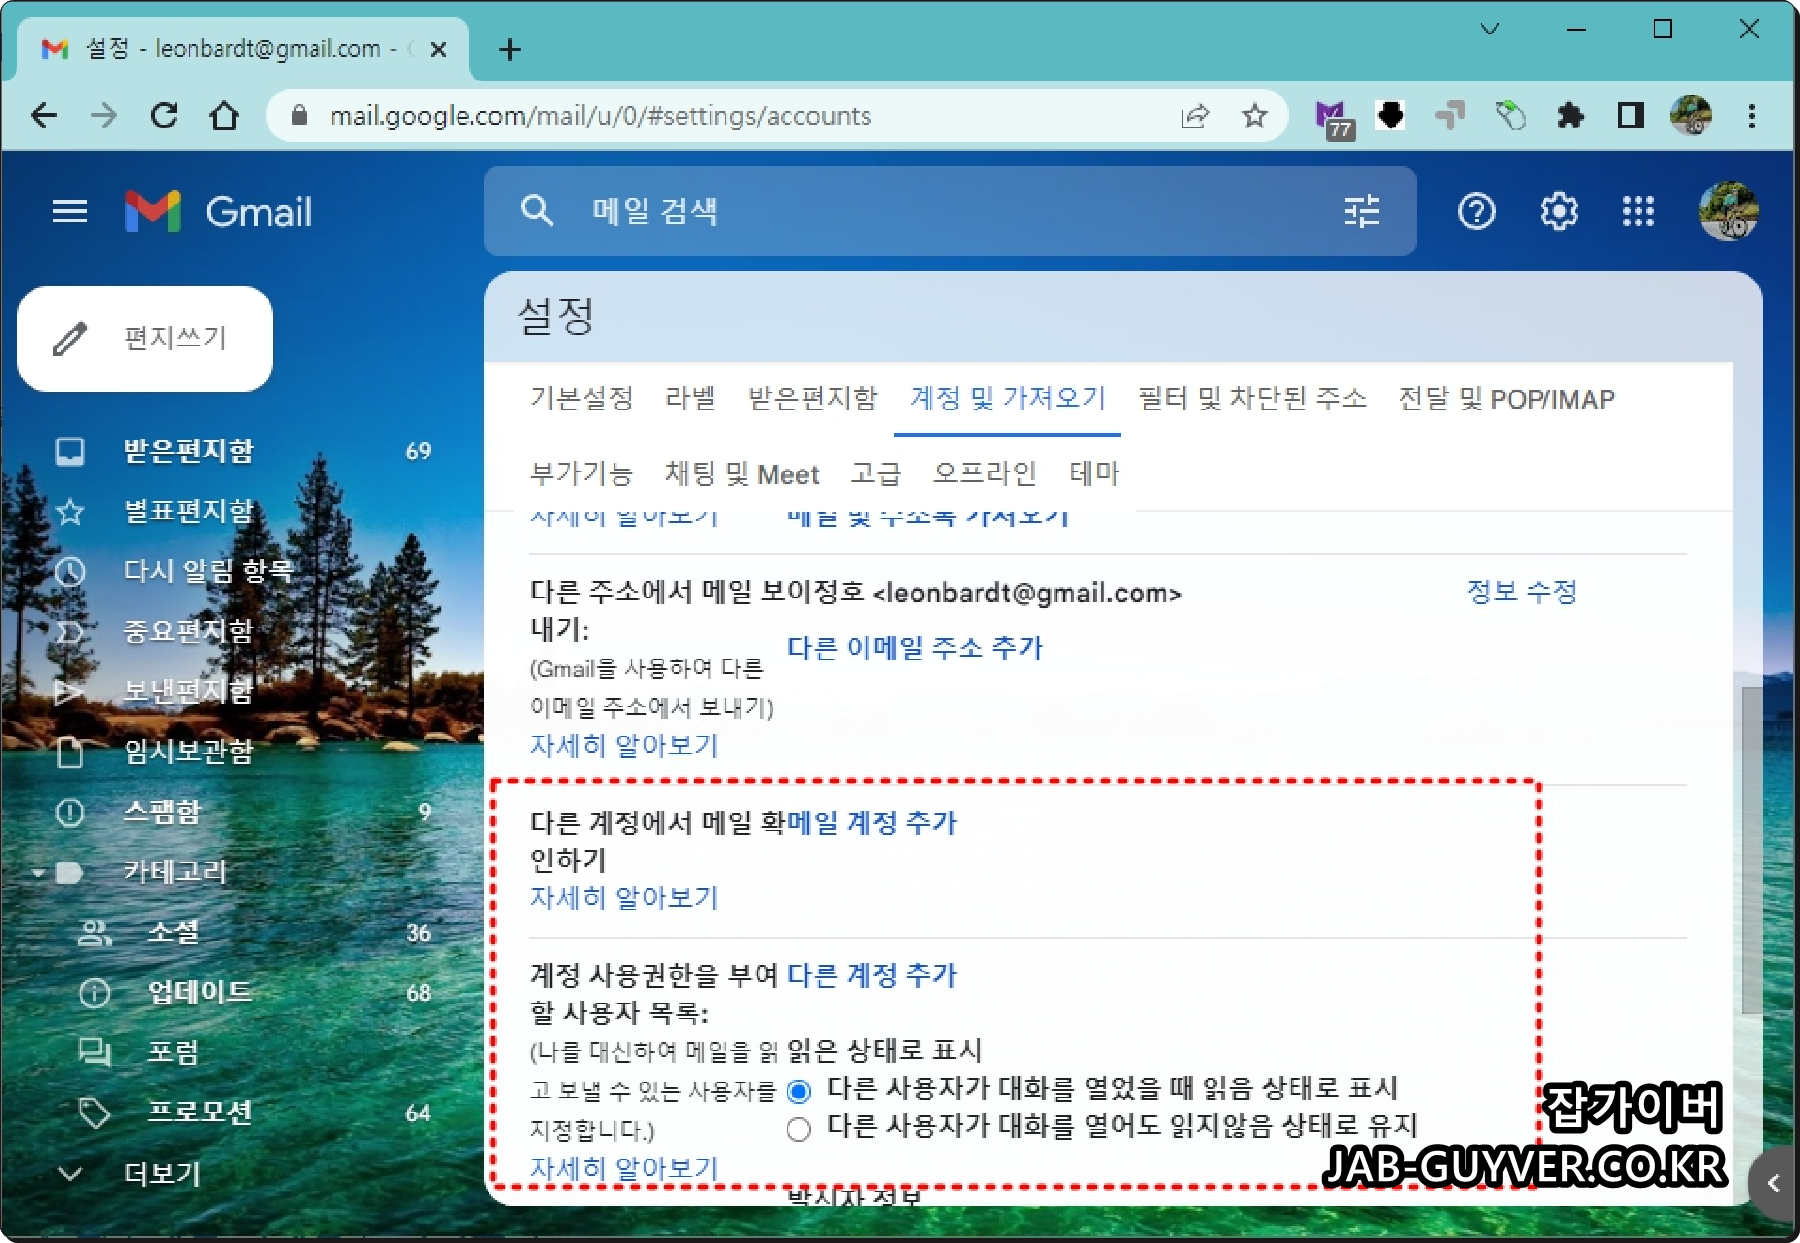Screen dimensions: 1800x1243
Task: Select the 받은편지함 inbox icon
Action: pyautogui.click(x=70, y=451)
